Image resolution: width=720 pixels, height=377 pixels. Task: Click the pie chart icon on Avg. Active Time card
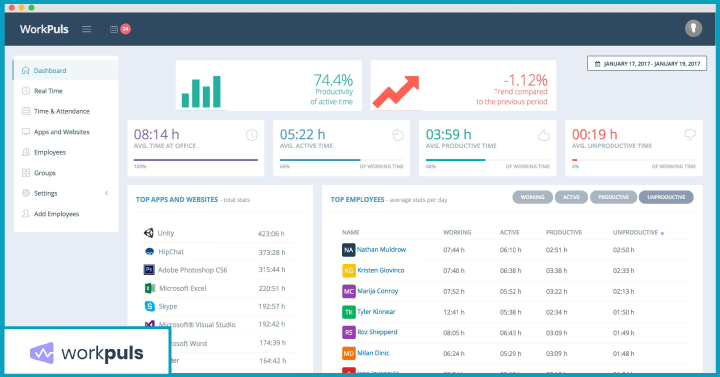click(398, 135)
